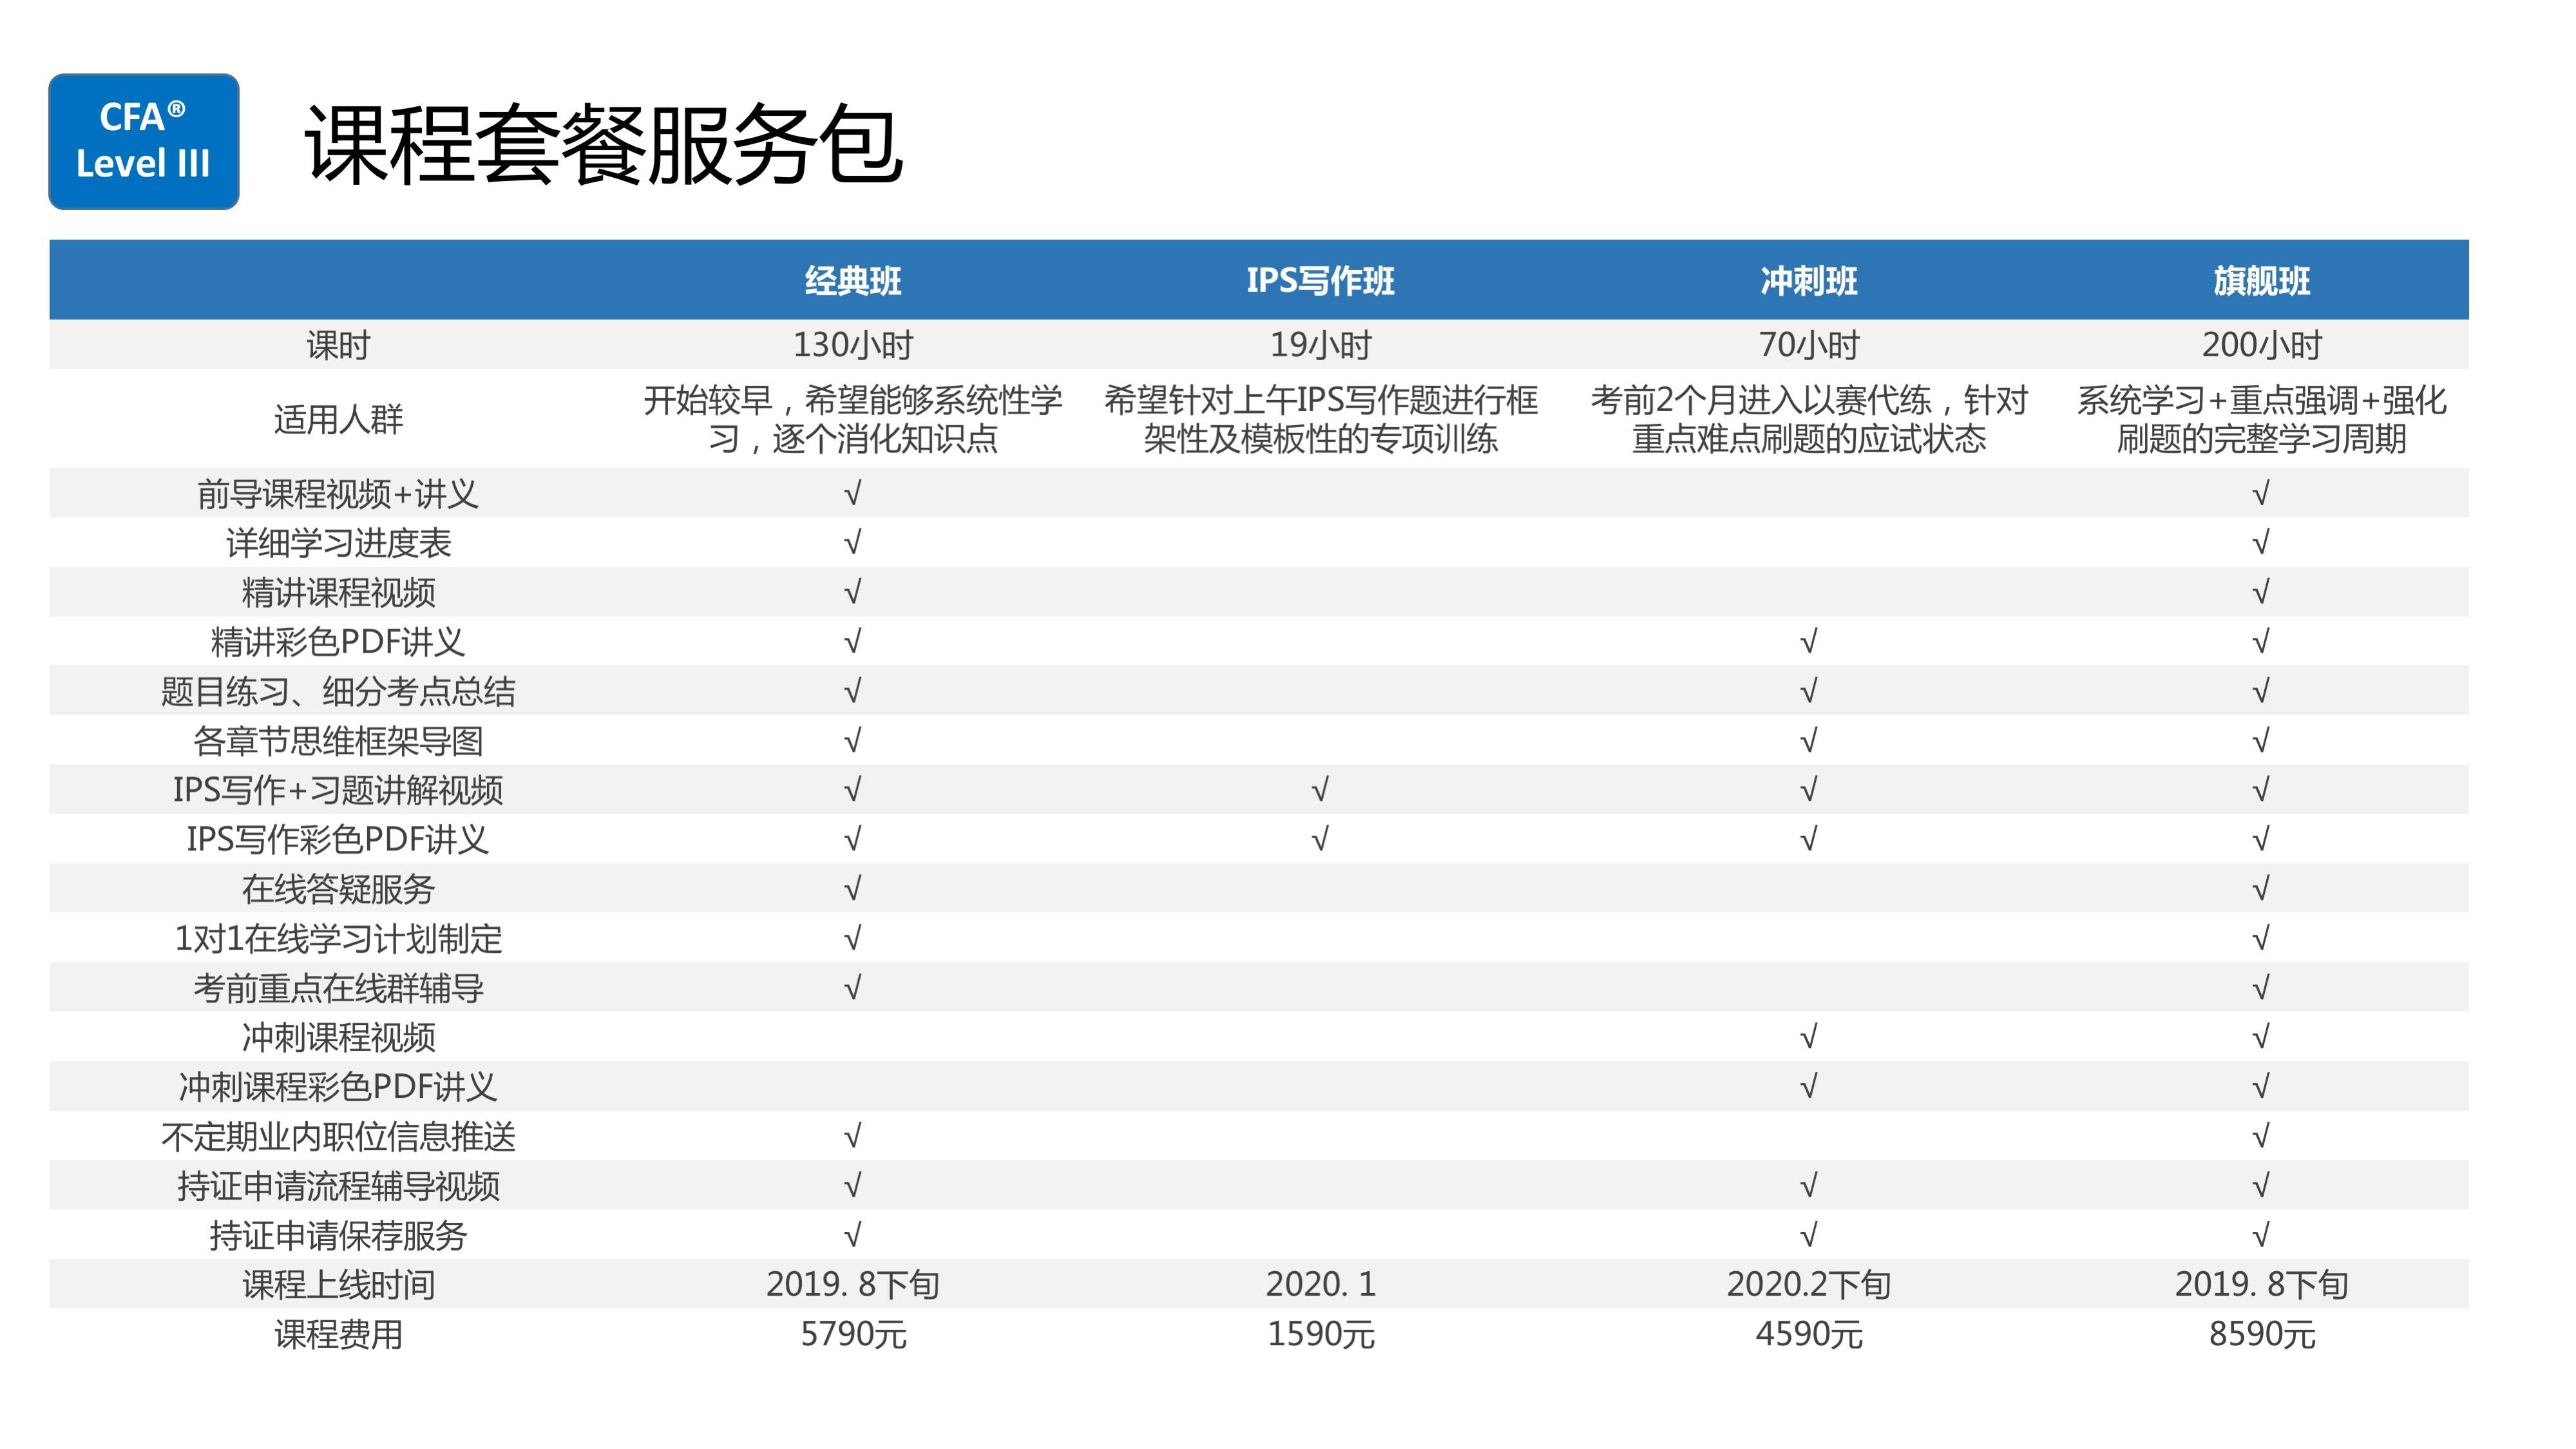Image resolution: width=2576 pixels, height=1449 pixels.
Task: Click 经典班 checkmark for 在线答疑服务
Action: [x=852, y=889]
